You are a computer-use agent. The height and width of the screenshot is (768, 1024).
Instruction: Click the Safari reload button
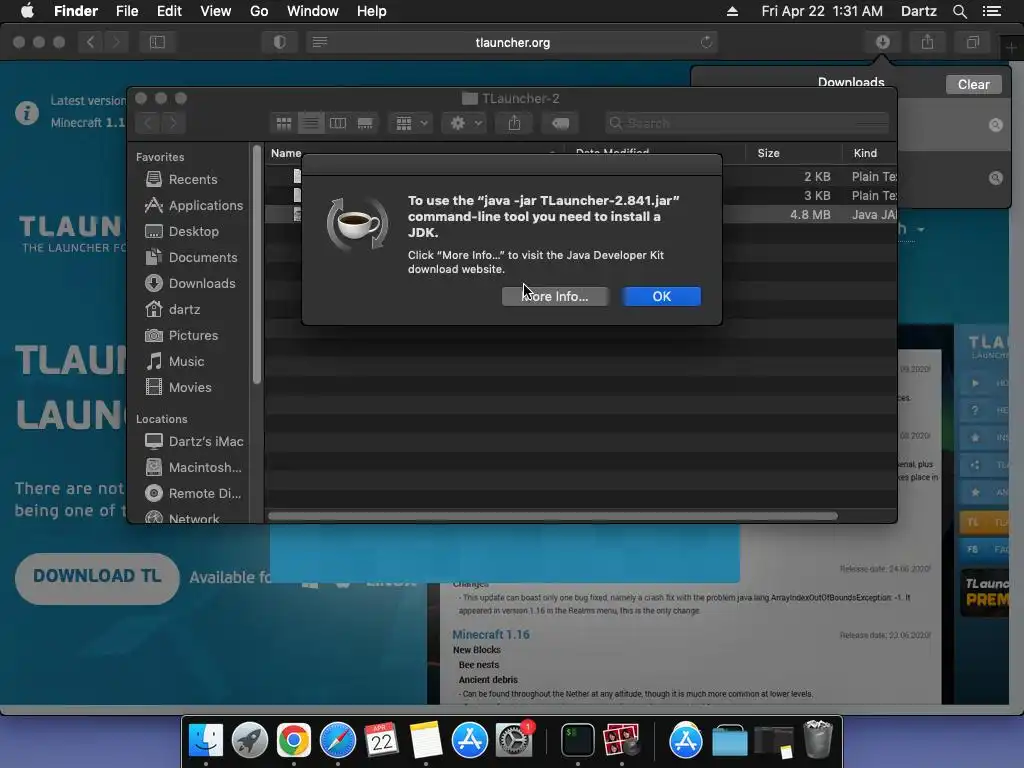pyautogui.click(x=706, y=42)
